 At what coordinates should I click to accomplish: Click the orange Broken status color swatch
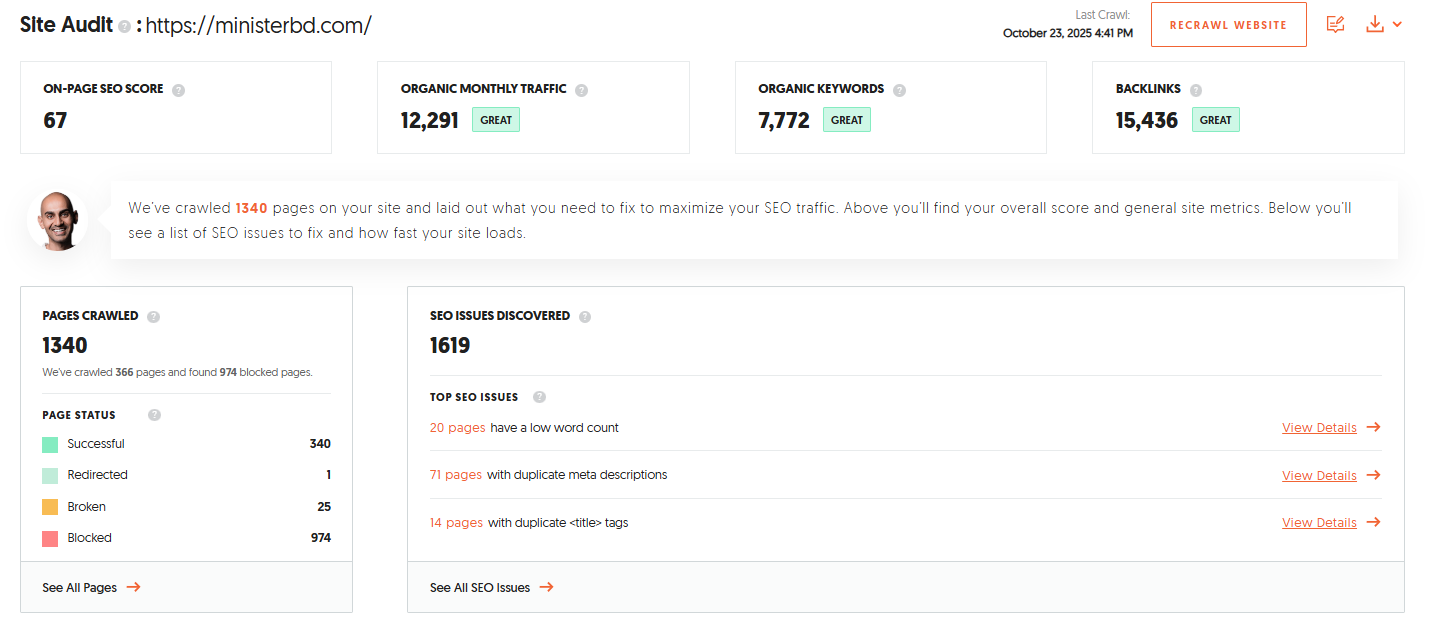pyautogui.click(x=50, y=507)
